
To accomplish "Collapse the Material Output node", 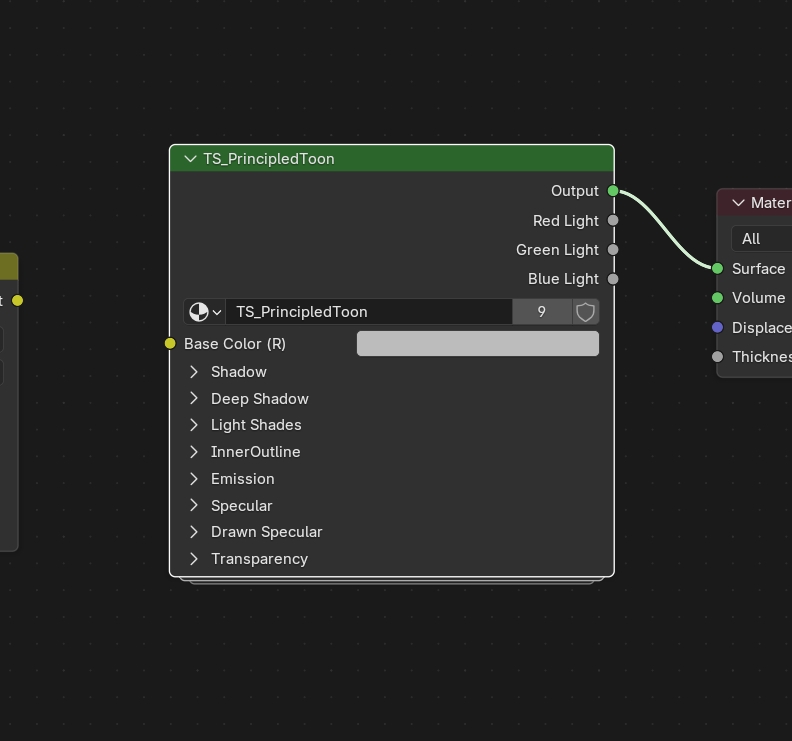I will pos(738,203).
